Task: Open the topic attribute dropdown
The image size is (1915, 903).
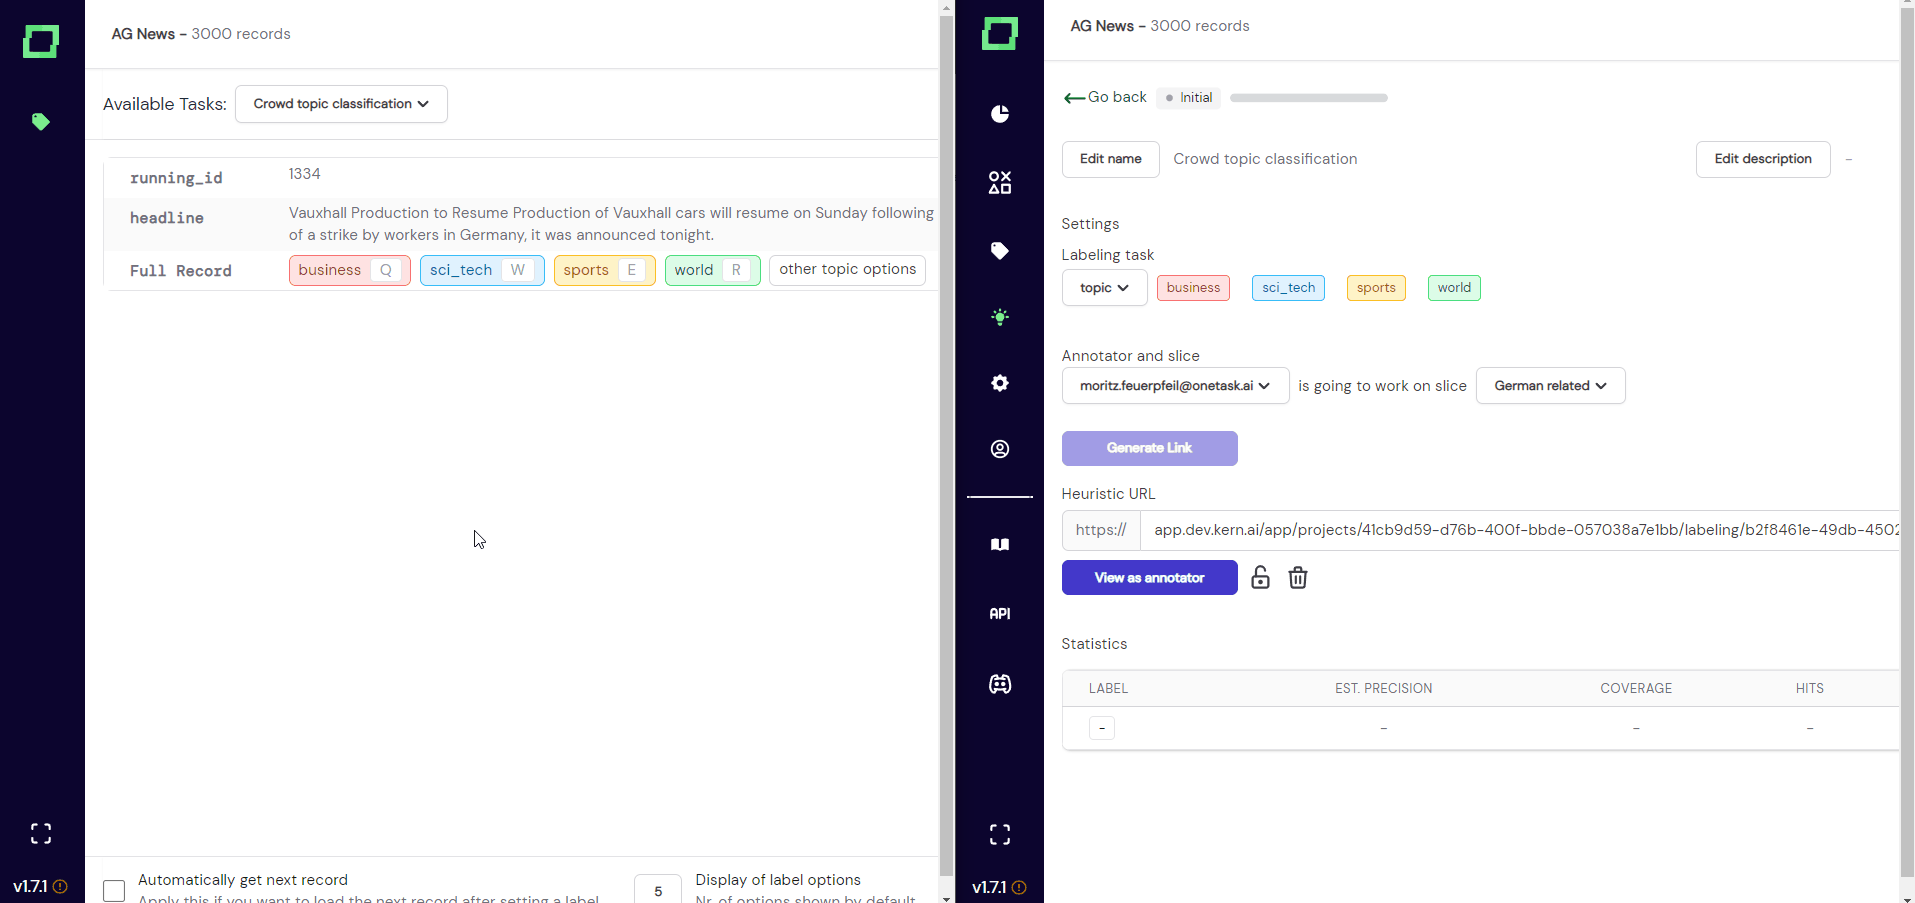Action: pos(1104,287)
